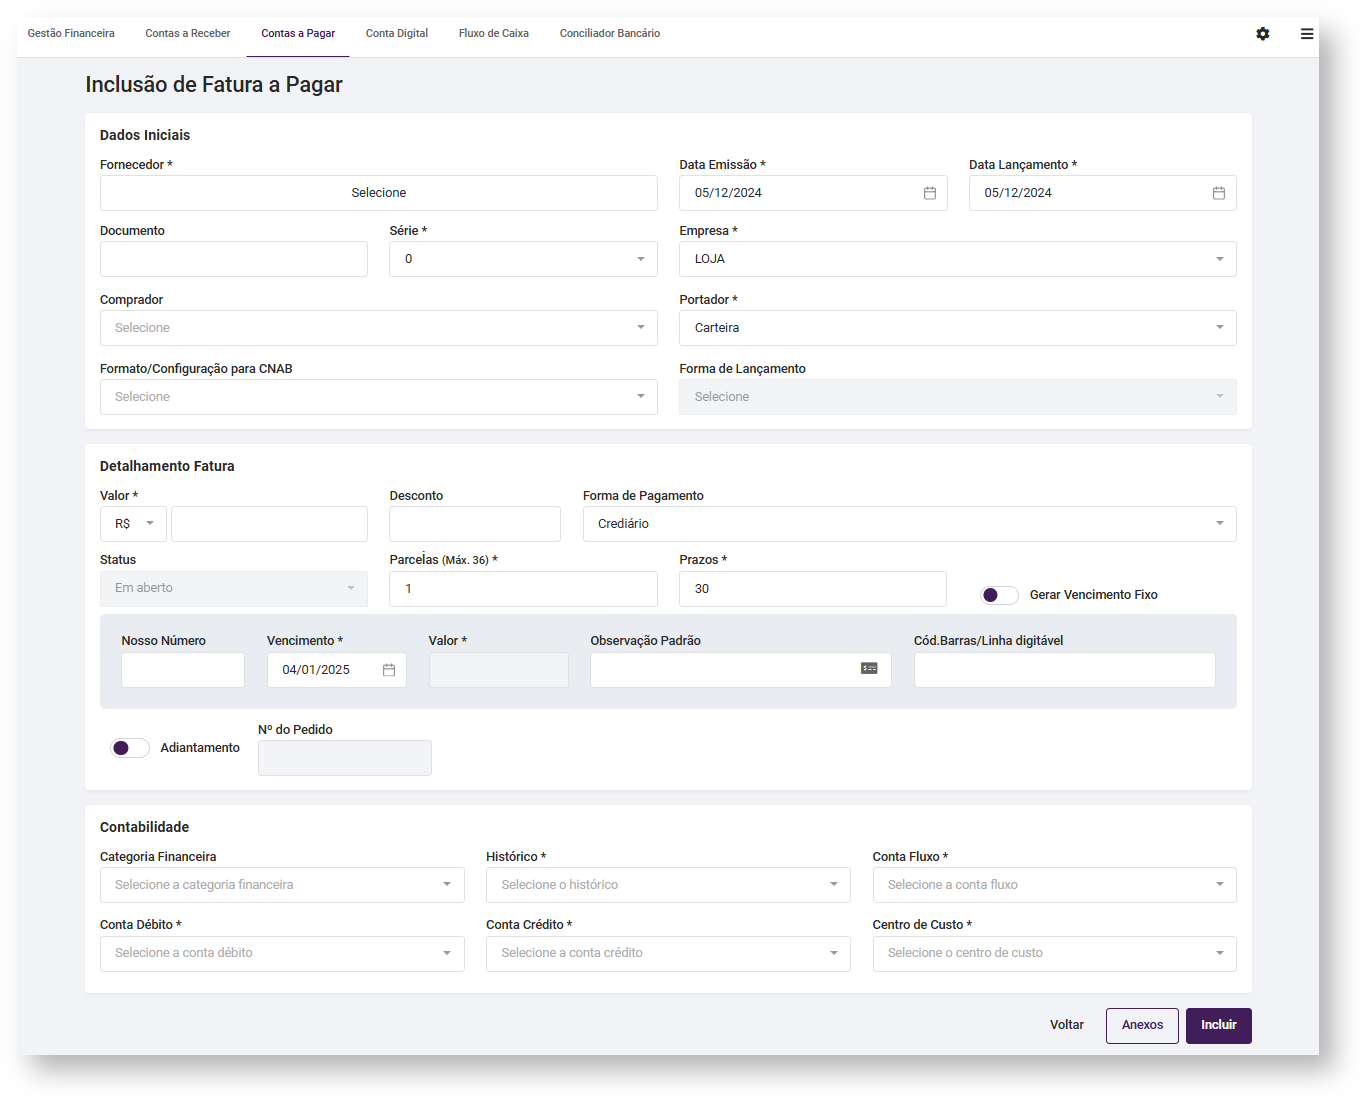Click the Voltar link

click(x=1067, y=1025)
